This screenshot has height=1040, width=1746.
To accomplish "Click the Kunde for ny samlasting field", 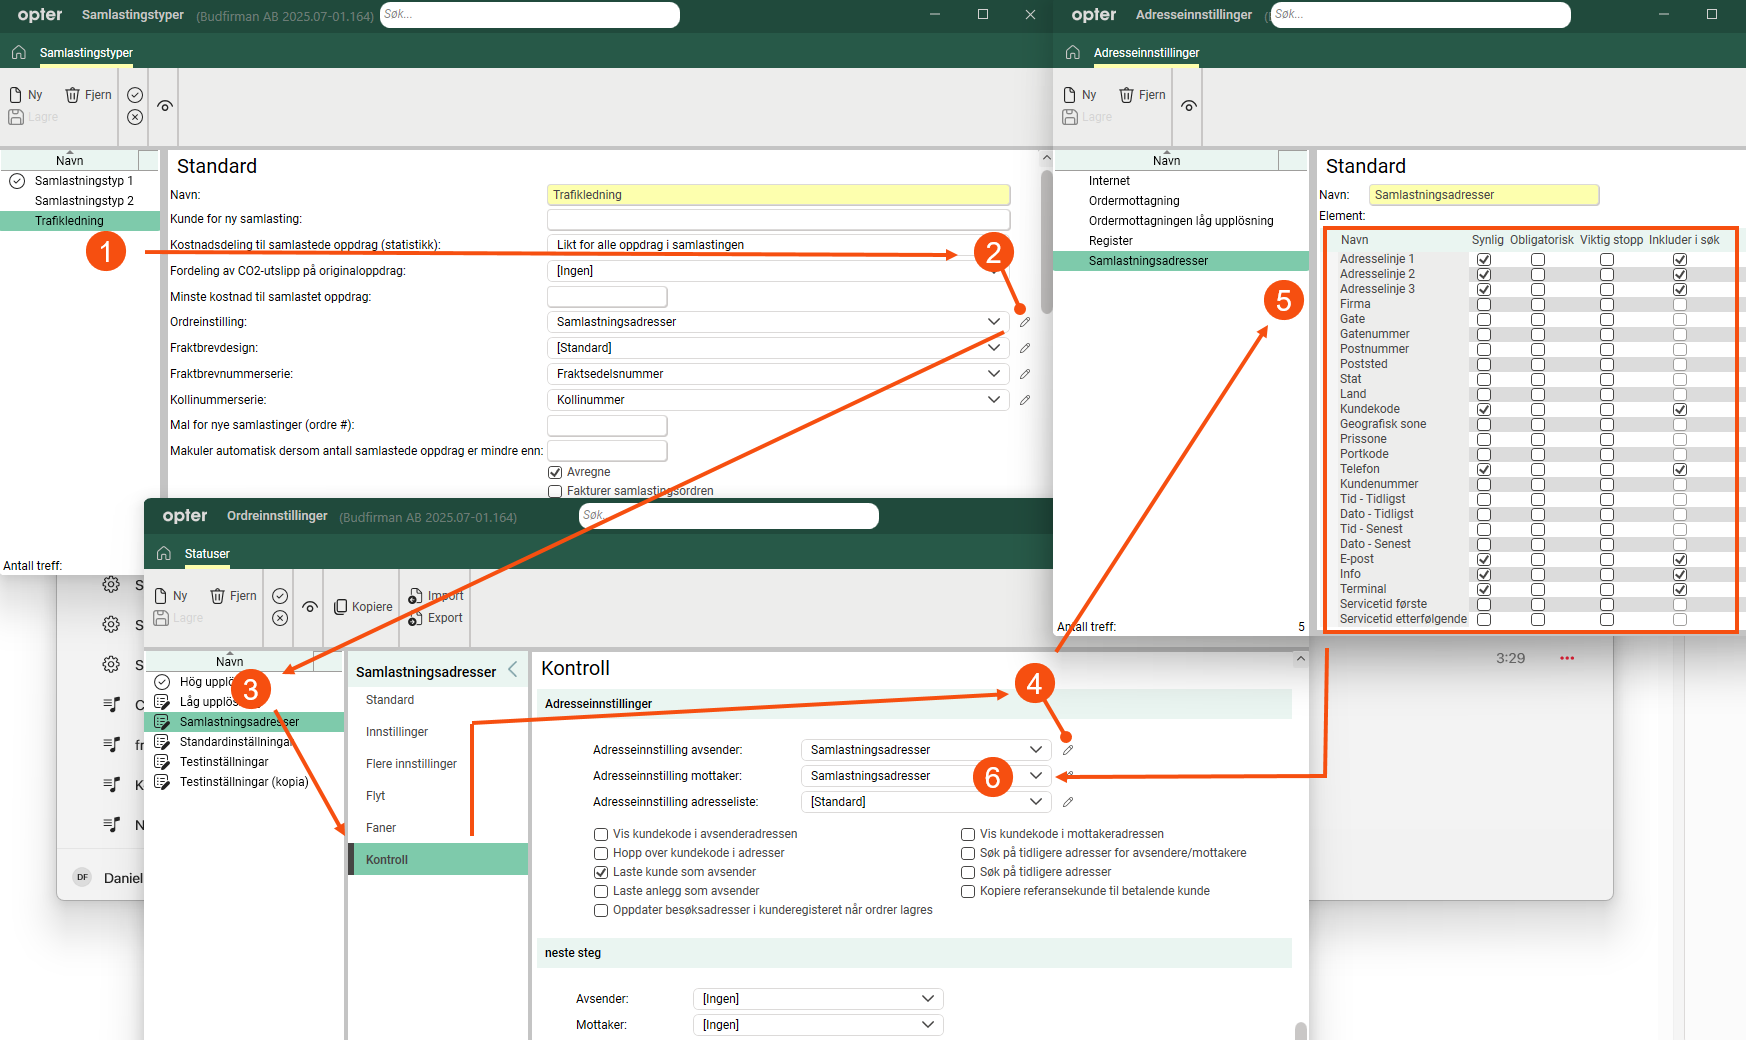I will (778, 219).
